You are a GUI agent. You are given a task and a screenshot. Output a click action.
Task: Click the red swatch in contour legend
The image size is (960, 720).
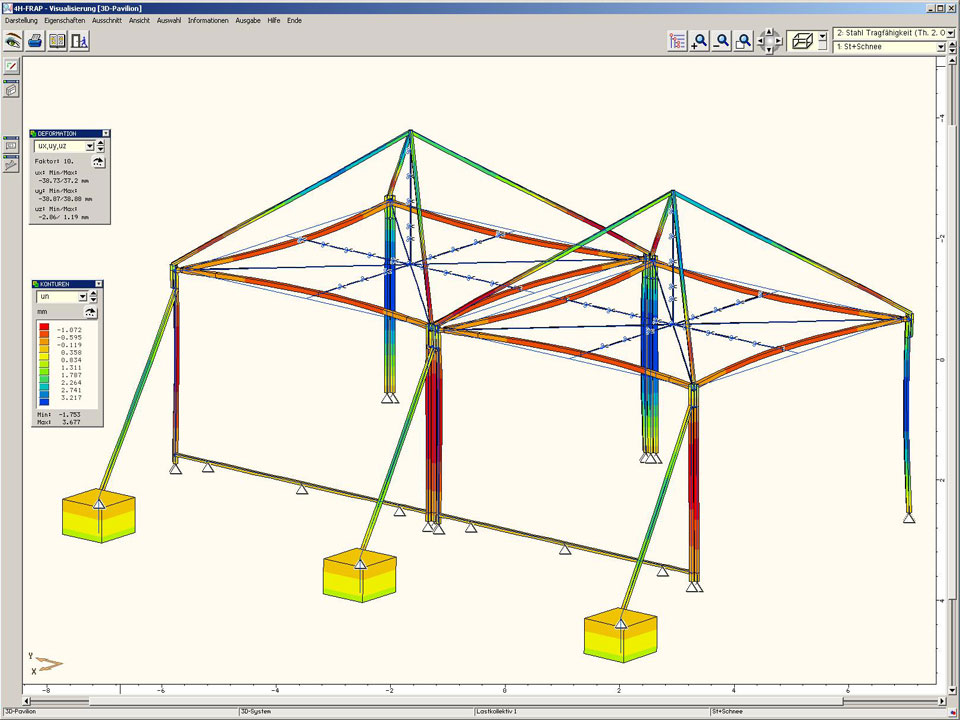[45, 329]
